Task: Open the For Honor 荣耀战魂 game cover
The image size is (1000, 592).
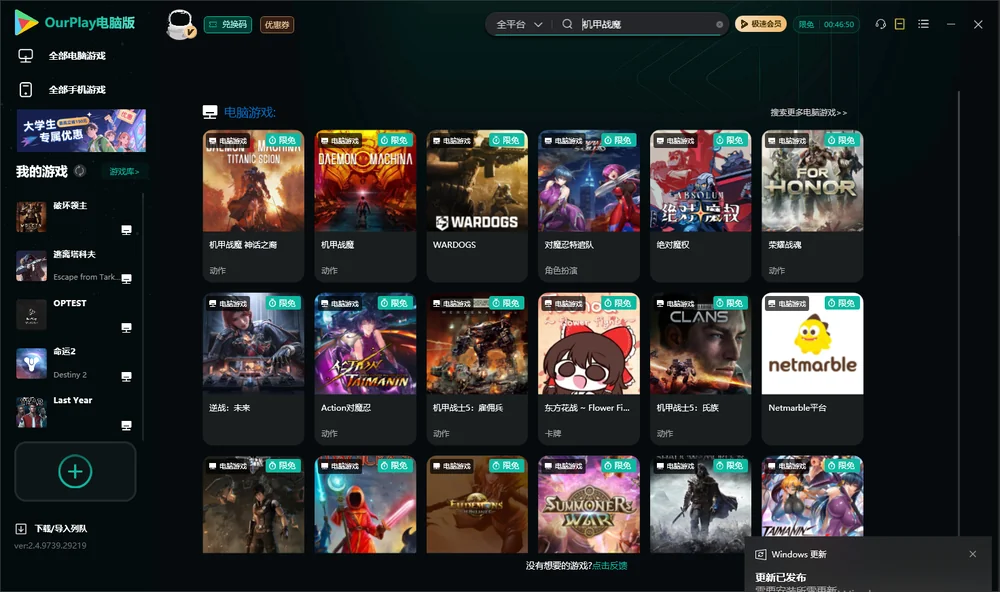Action: pyautogui.click(x=812, y=181)
